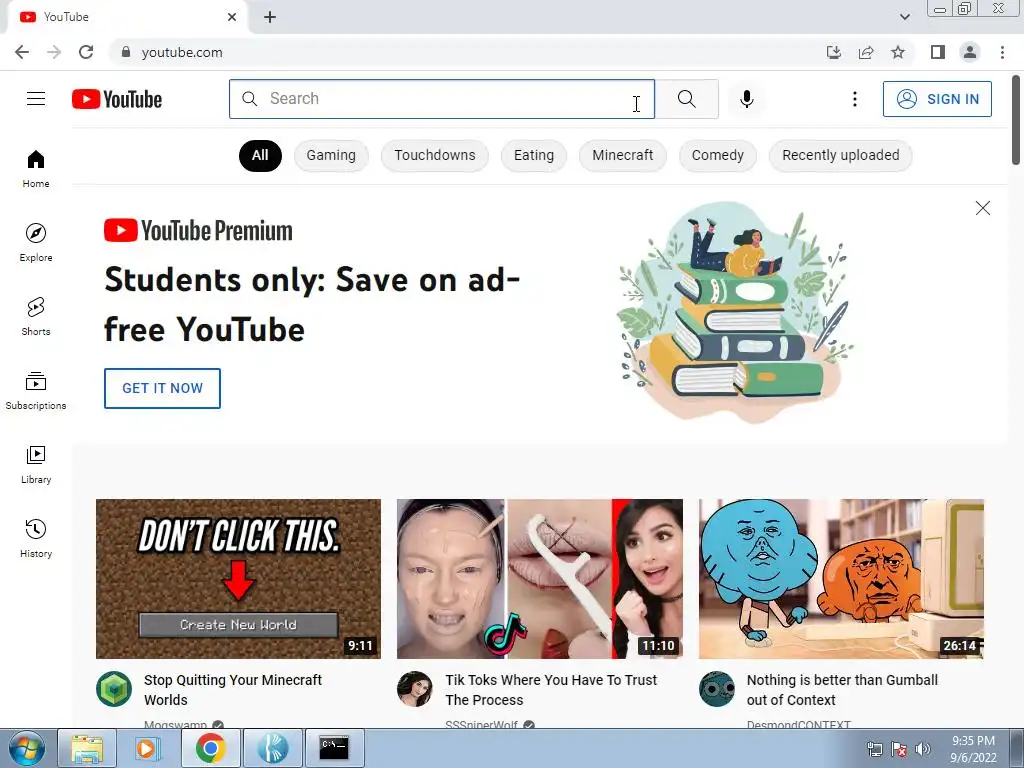Start voice search with microphone icon

coord(746,99)
